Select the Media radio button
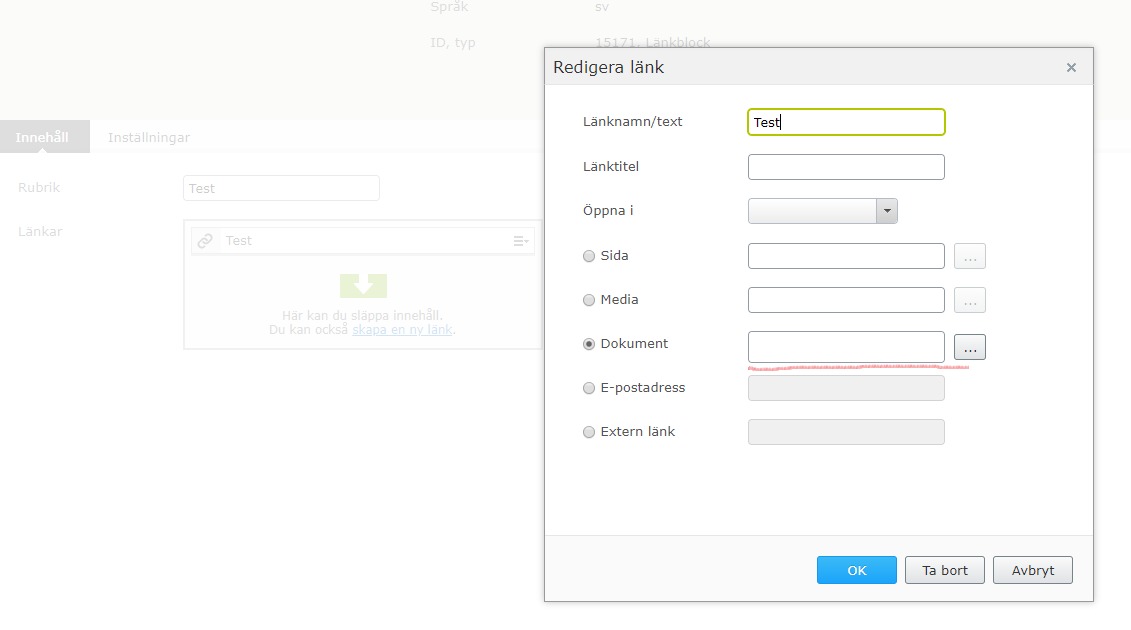 (x=589, y=300)
